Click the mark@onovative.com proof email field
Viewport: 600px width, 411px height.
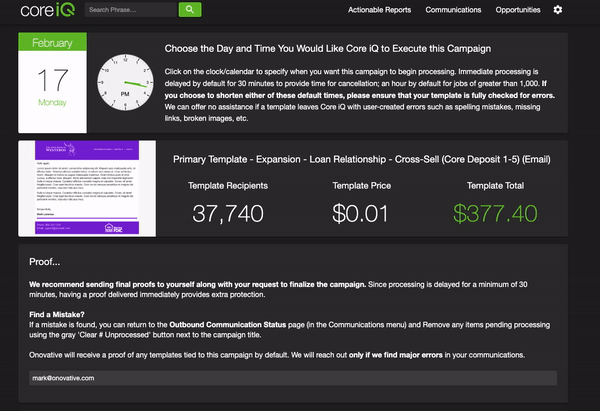tap(293, 378)
